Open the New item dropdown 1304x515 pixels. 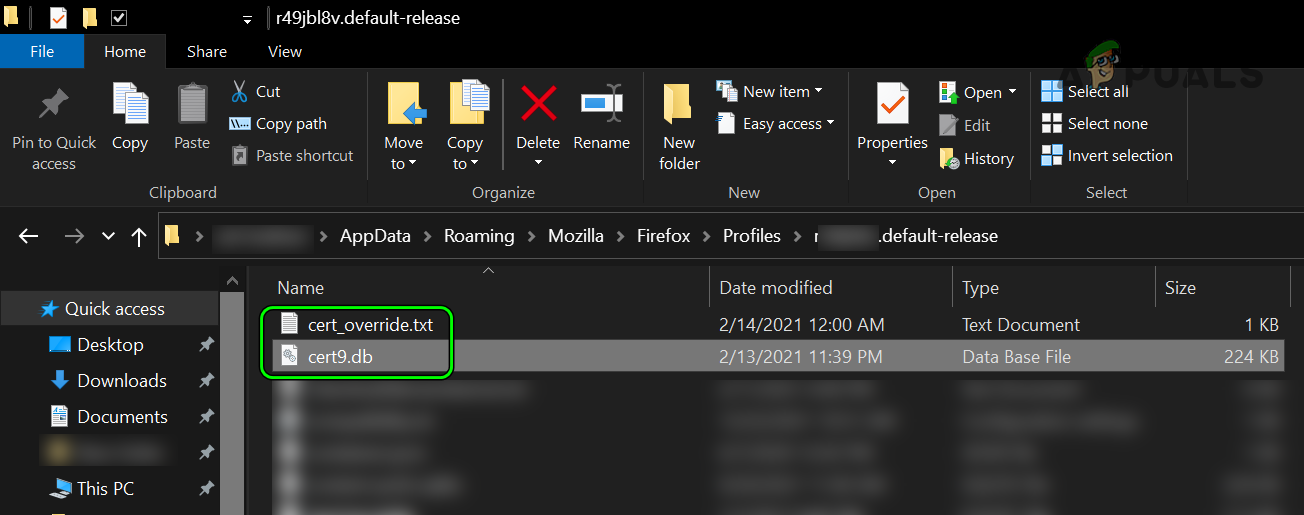coord(769,91)
